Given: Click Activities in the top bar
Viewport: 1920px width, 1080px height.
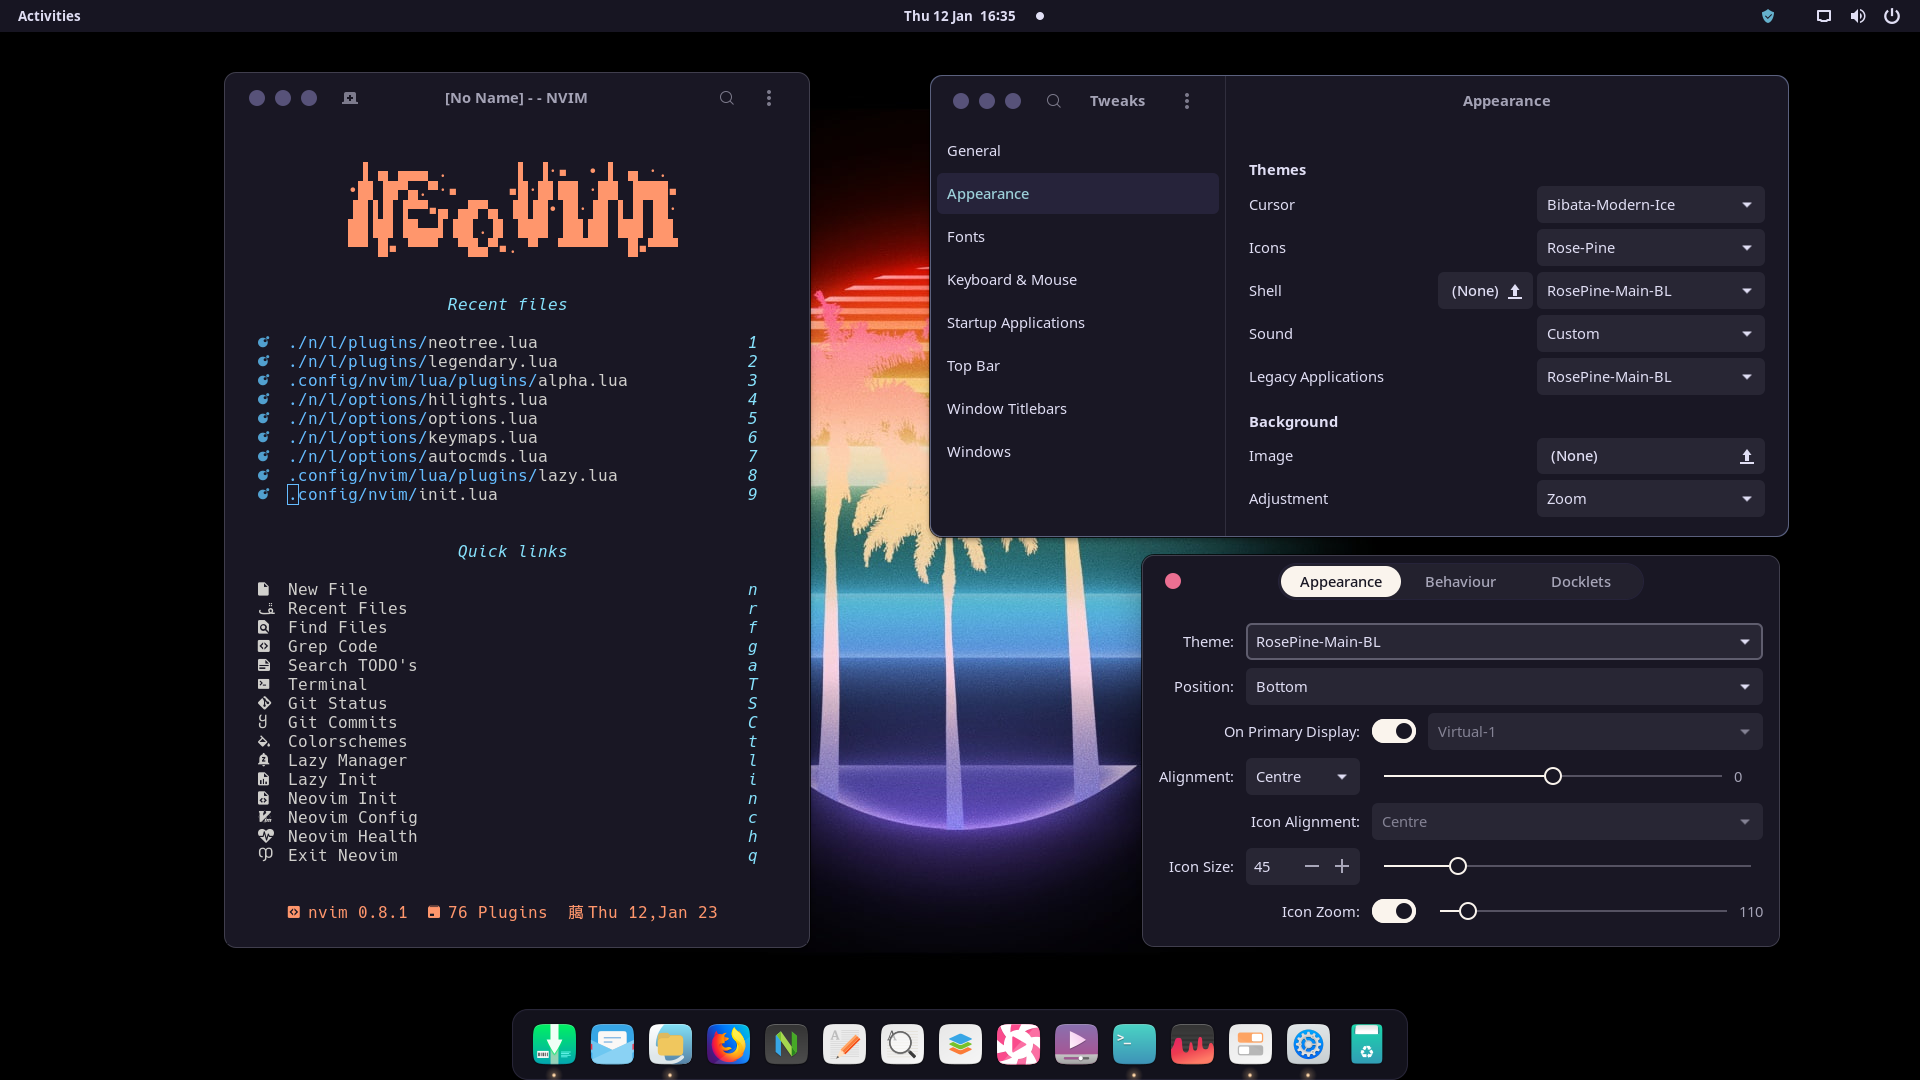Looking at the screenshot, I should click(49, 16).
